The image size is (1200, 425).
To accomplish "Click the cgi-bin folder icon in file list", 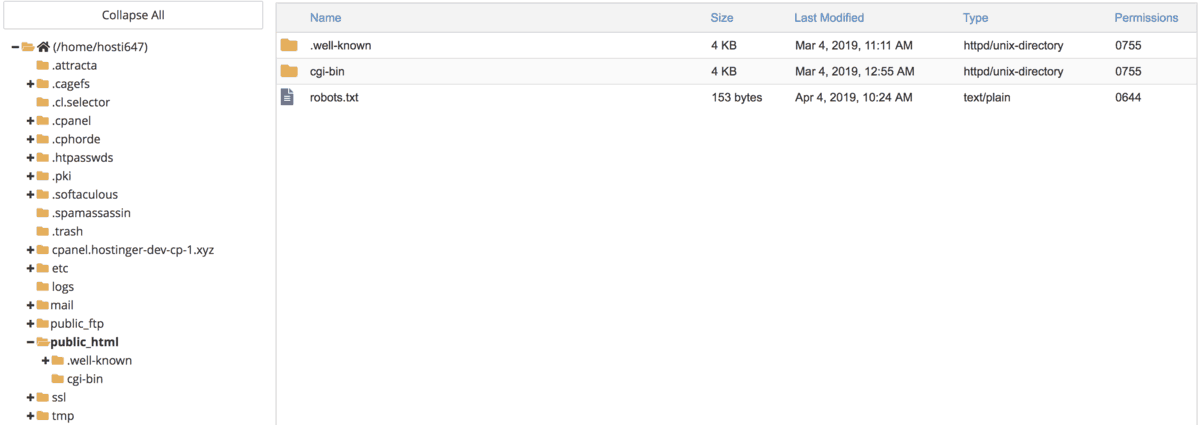I will point(289,71).
